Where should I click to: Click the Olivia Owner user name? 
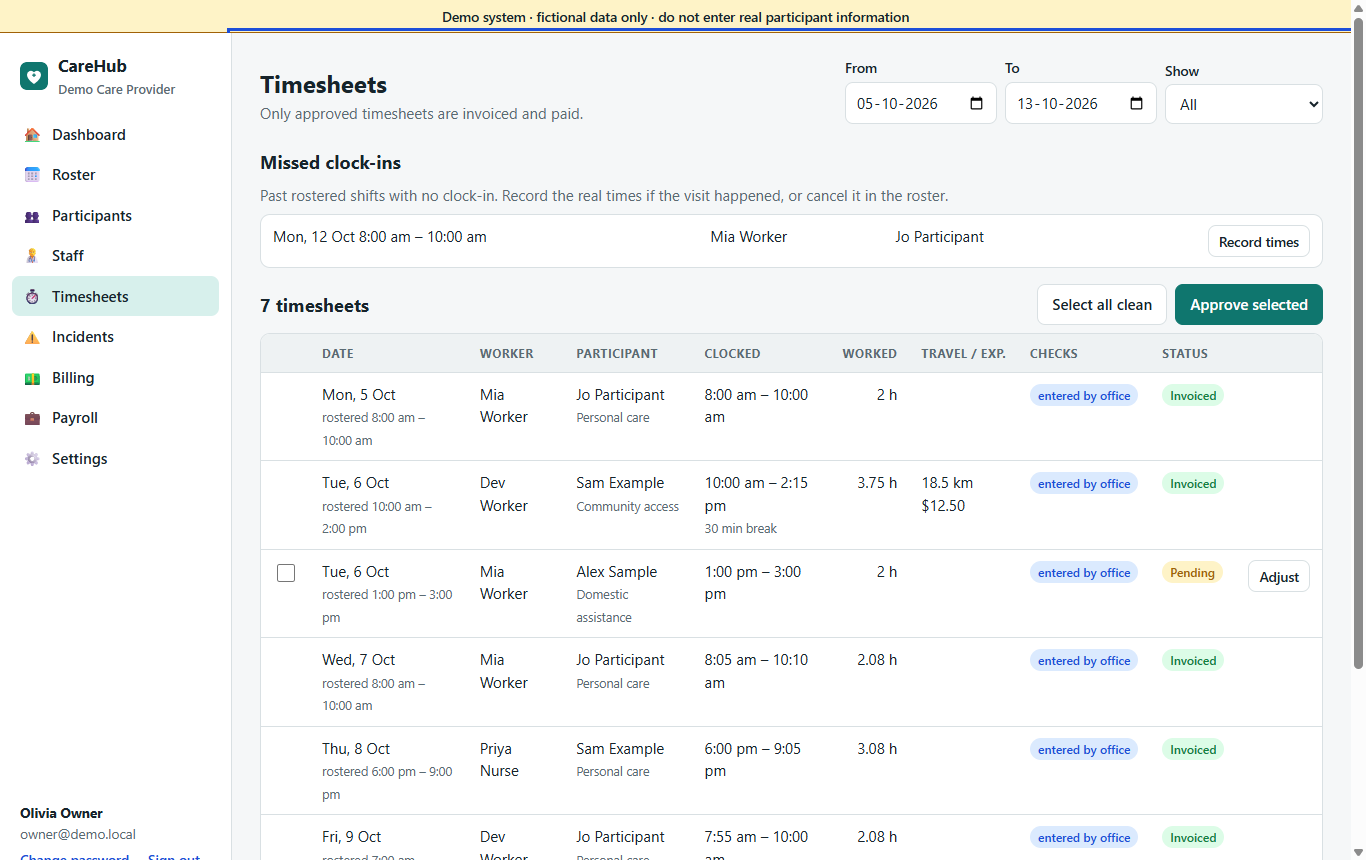(x=61, y=814)
